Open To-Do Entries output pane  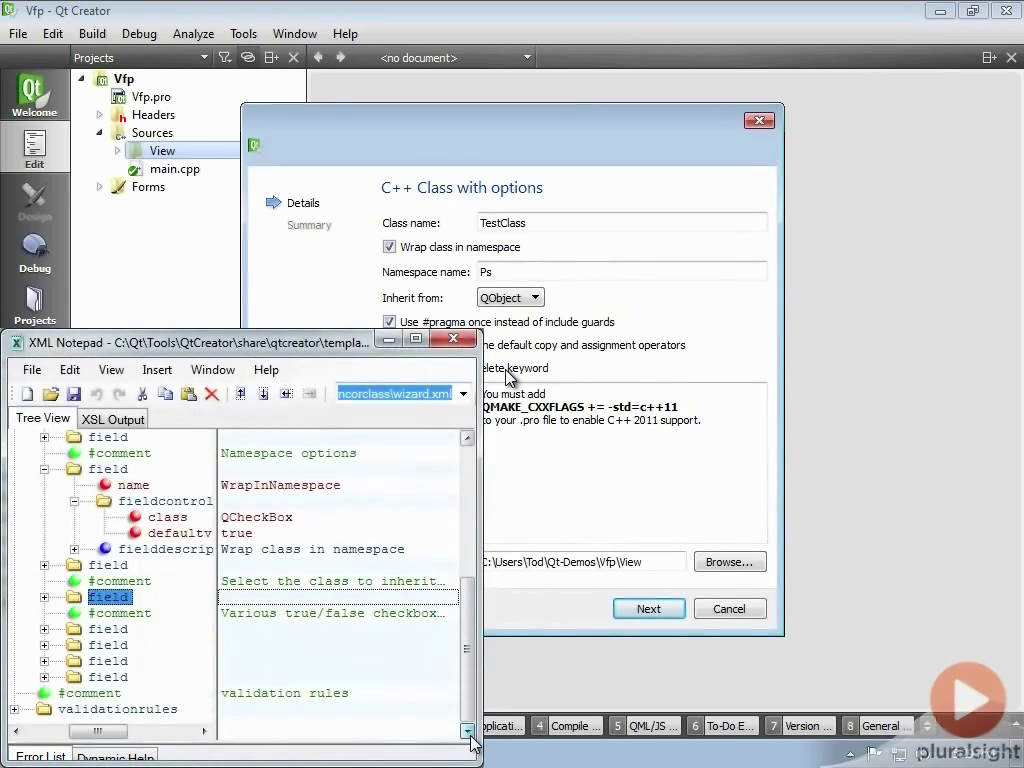722,726
